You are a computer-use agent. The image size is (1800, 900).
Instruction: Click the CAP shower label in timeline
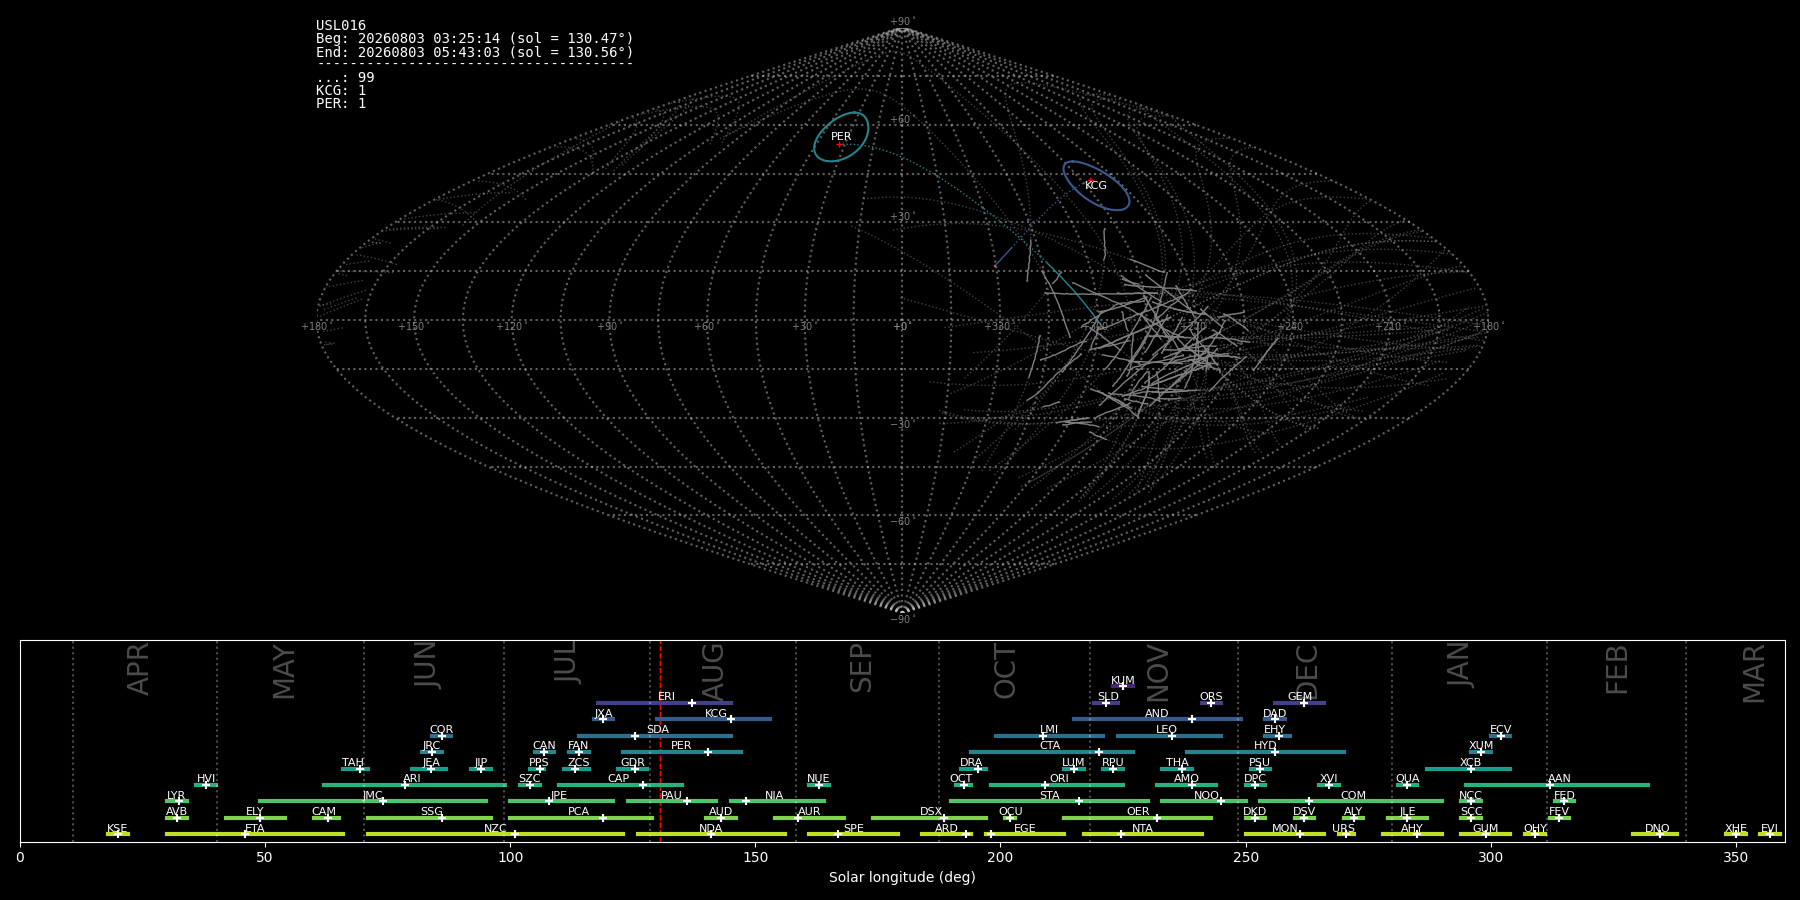(619, 779)
